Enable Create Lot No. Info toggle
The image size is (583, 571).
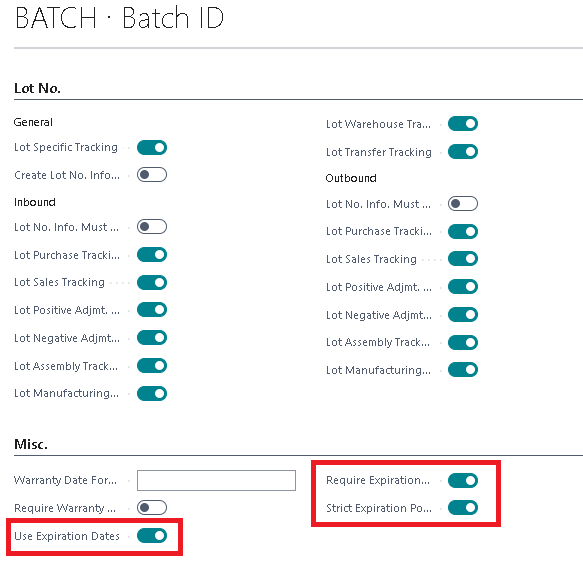152,175
